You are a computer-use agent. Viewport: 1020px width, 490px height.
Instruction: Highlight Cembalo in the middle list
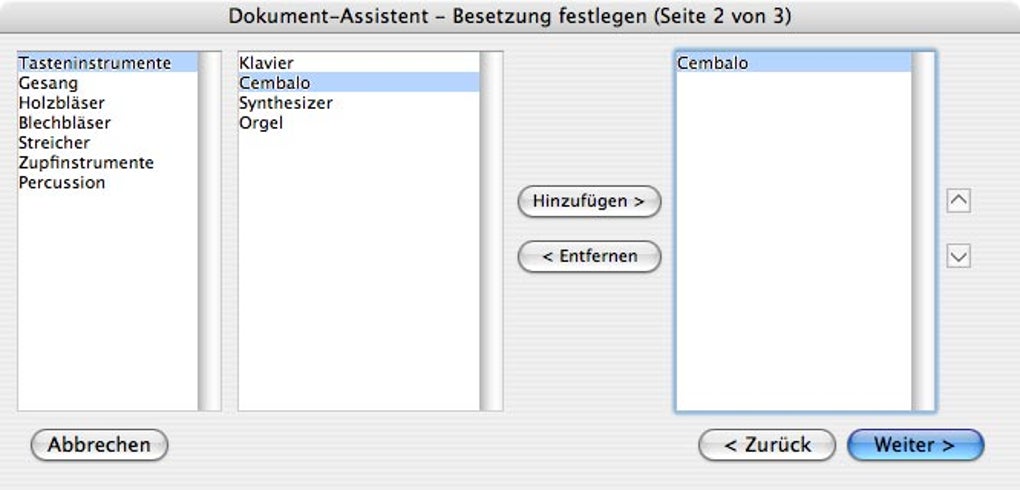274,83
